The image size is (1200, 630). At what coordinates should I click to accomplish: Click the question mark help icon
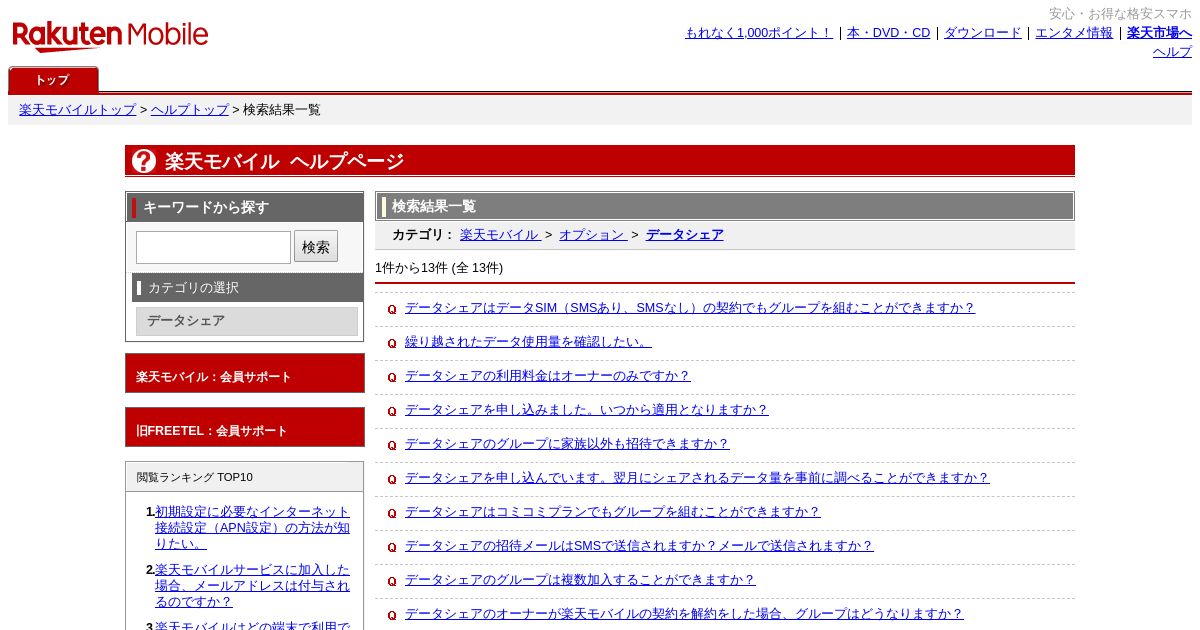(144, 161)
